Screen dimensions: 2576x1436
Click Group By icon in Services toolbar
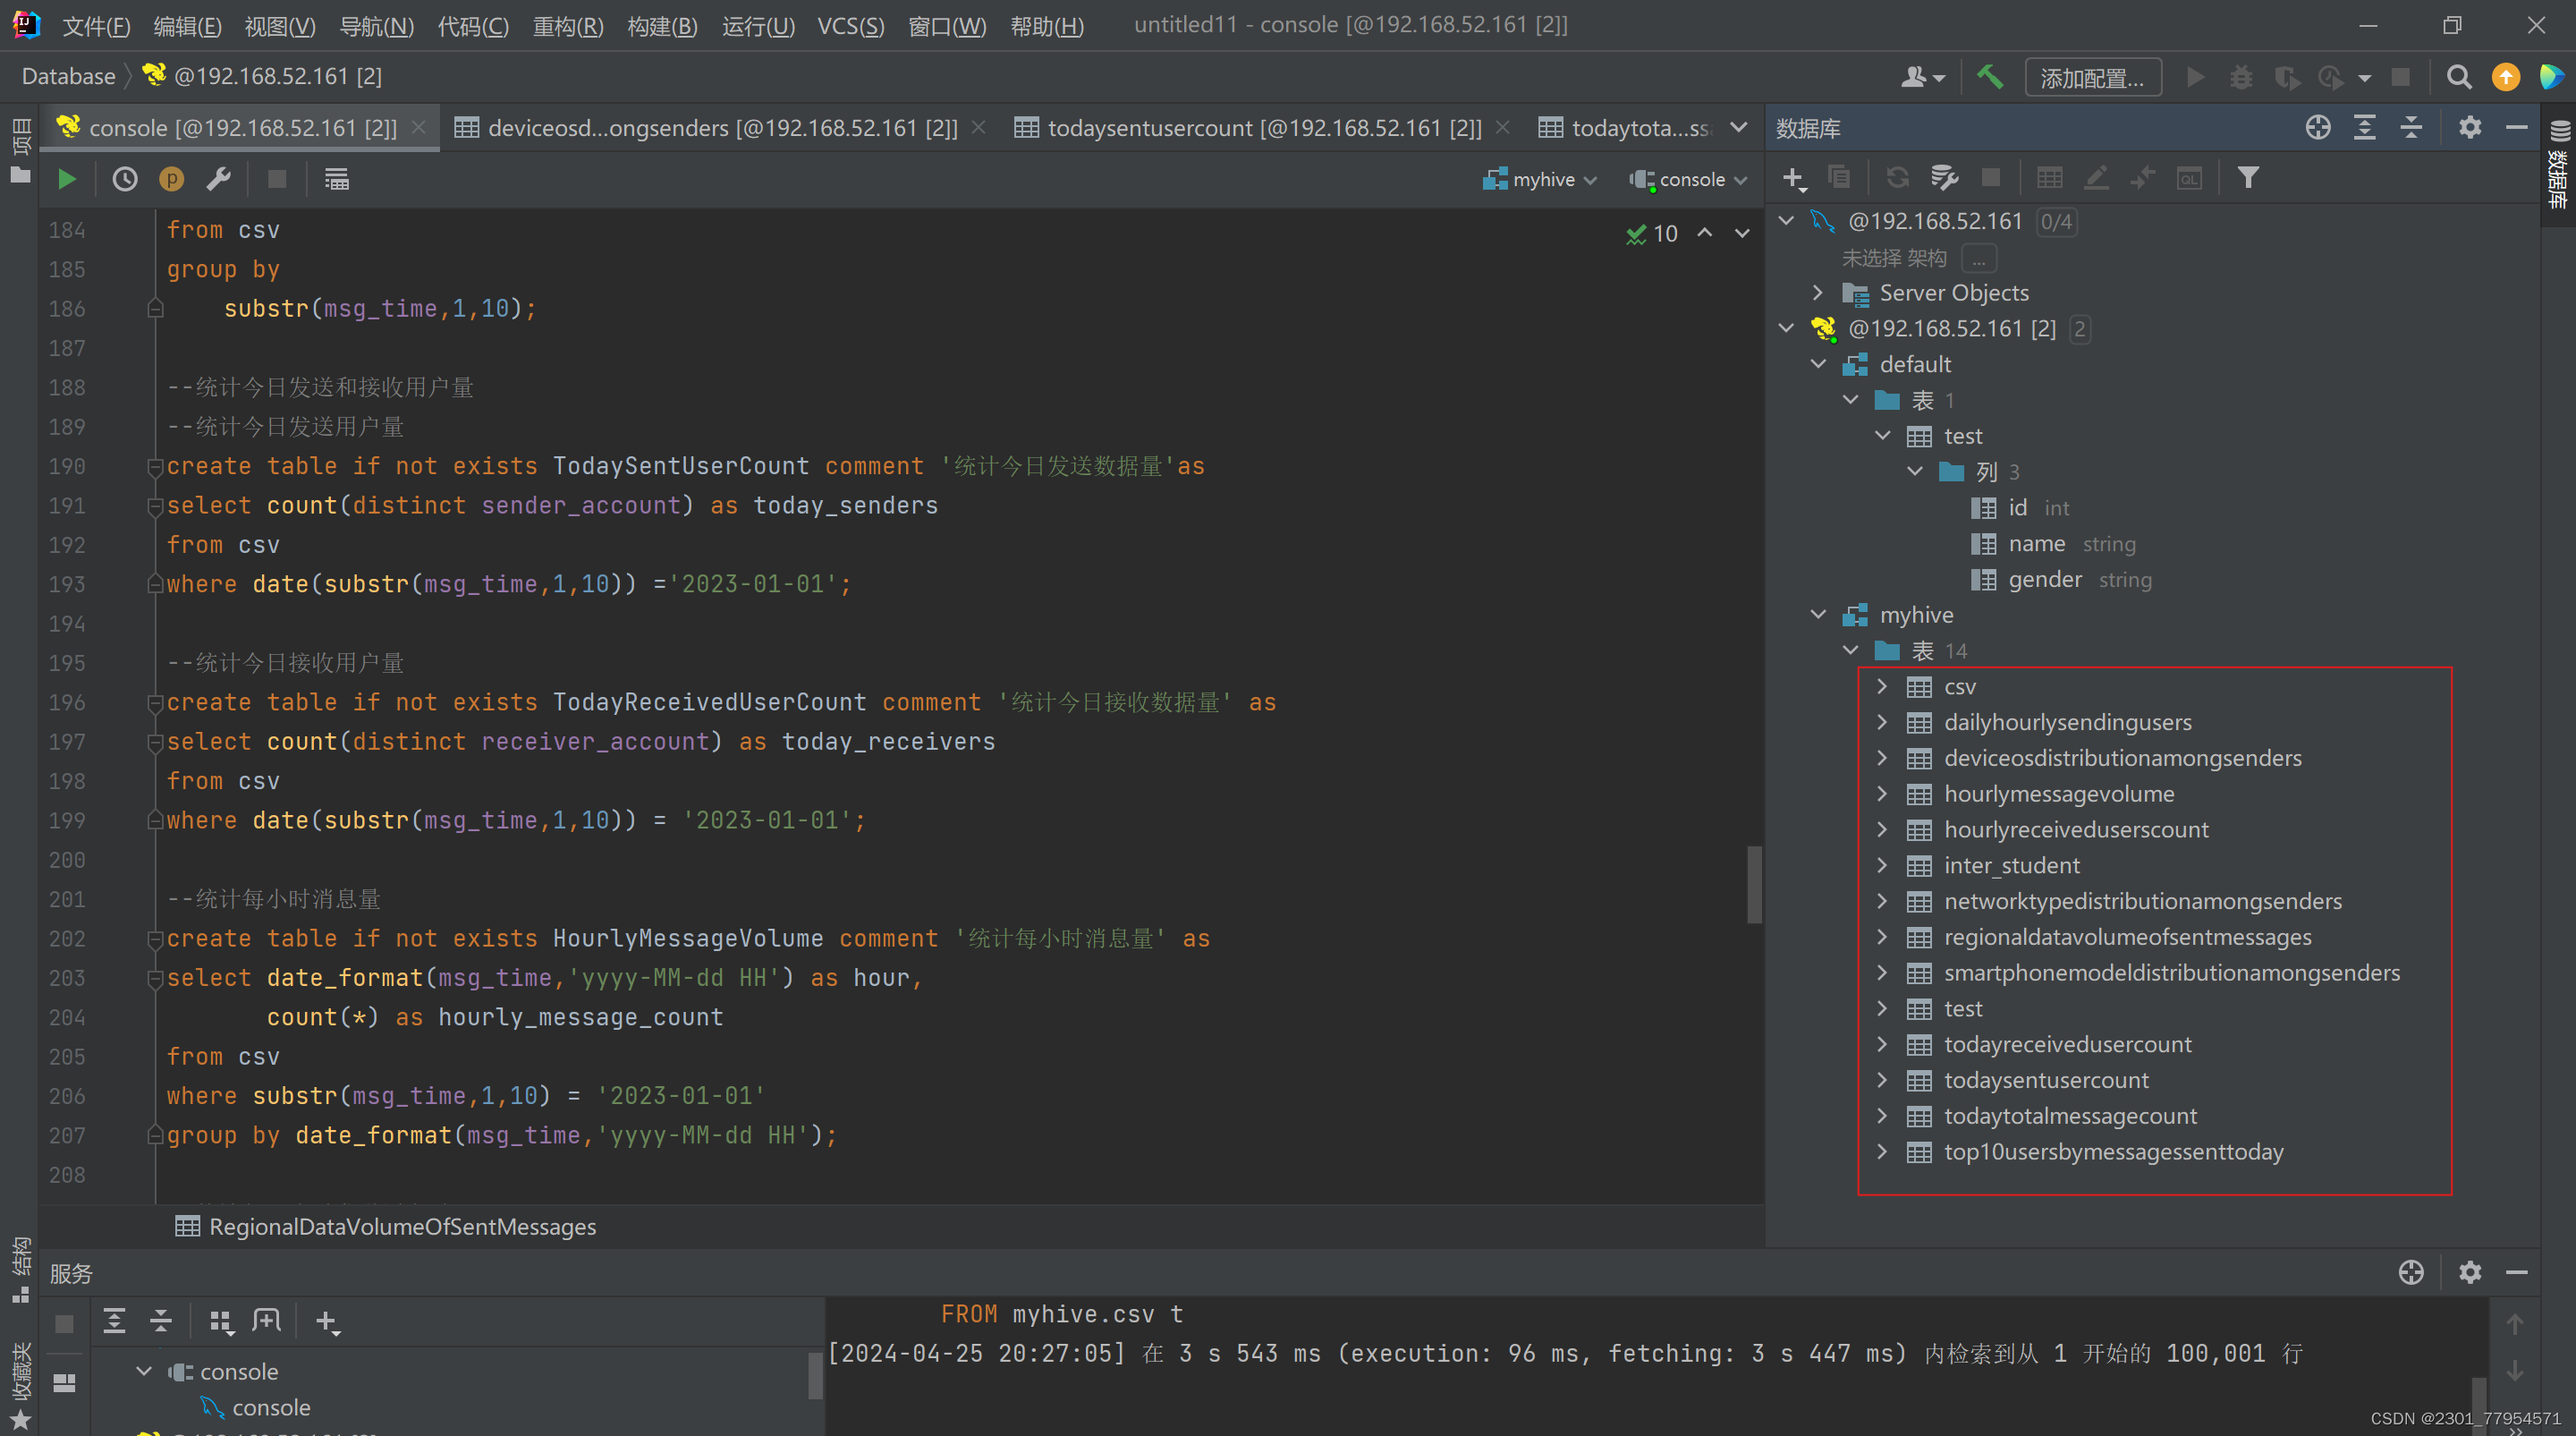[221, 1322]
